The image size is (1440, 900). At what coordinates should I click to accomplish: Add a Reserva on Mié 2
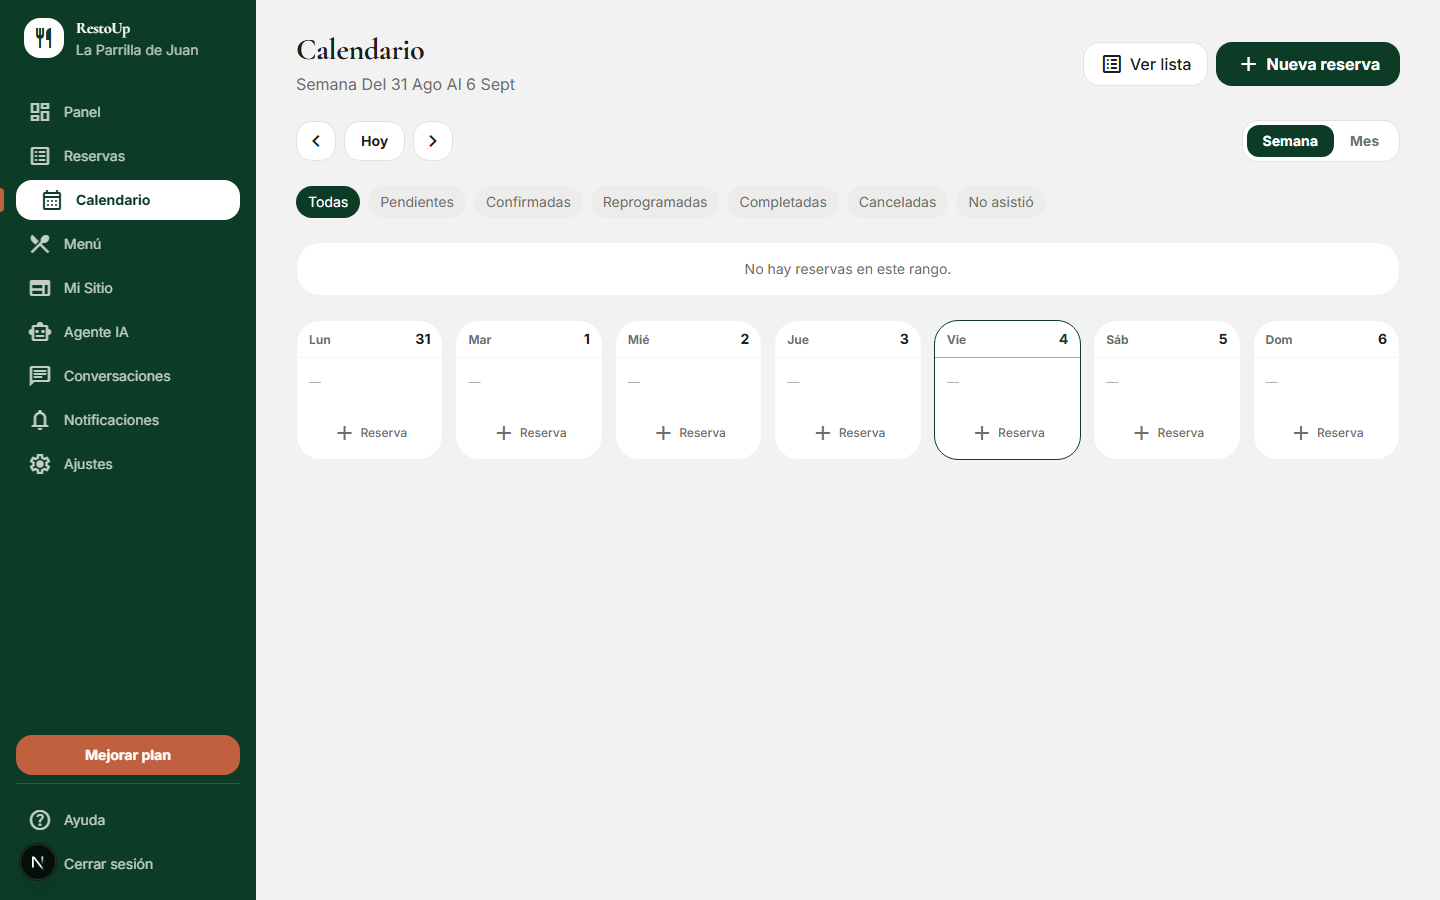point(690,433)
